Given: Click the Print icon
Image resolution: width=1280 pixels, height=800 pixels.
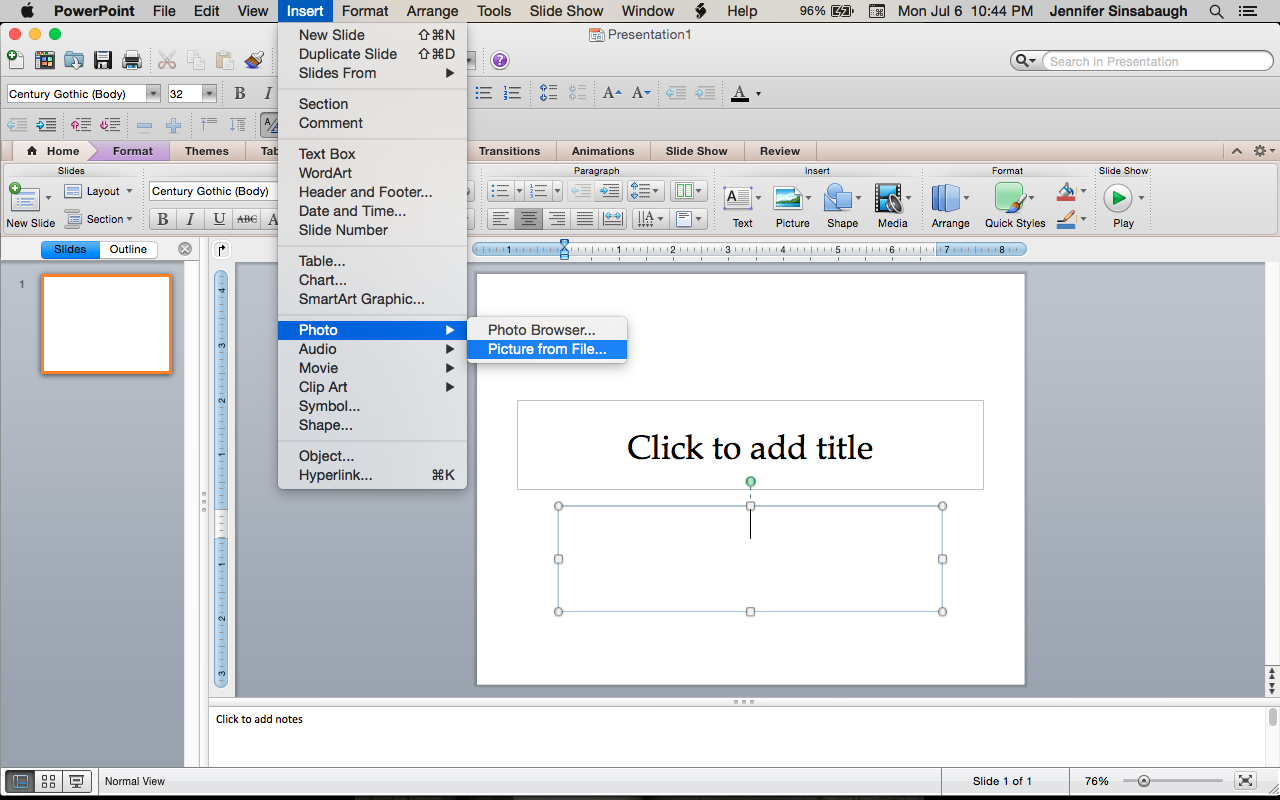Looking at the screenshot, I should point(132,60).
